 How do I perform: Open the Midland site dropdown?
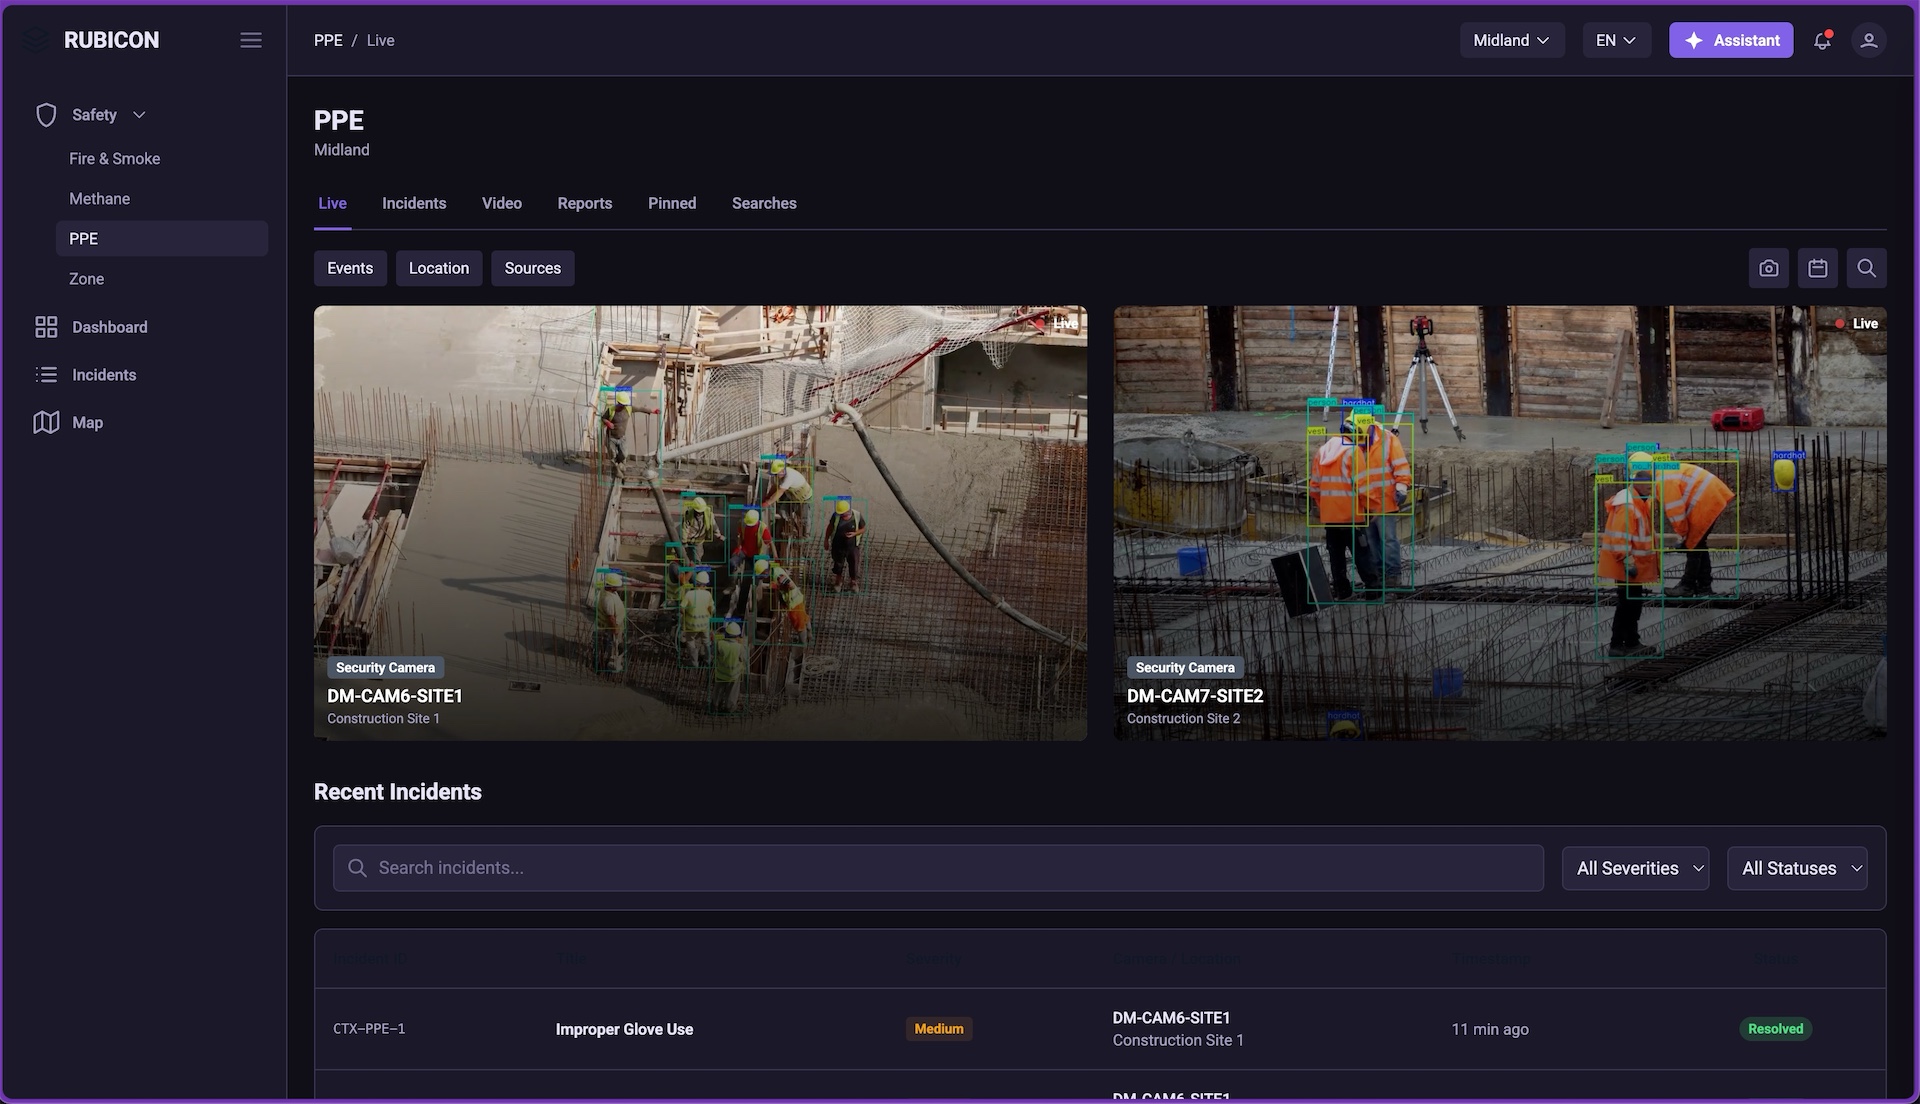pyautogui.click(x=1512, y=40)
